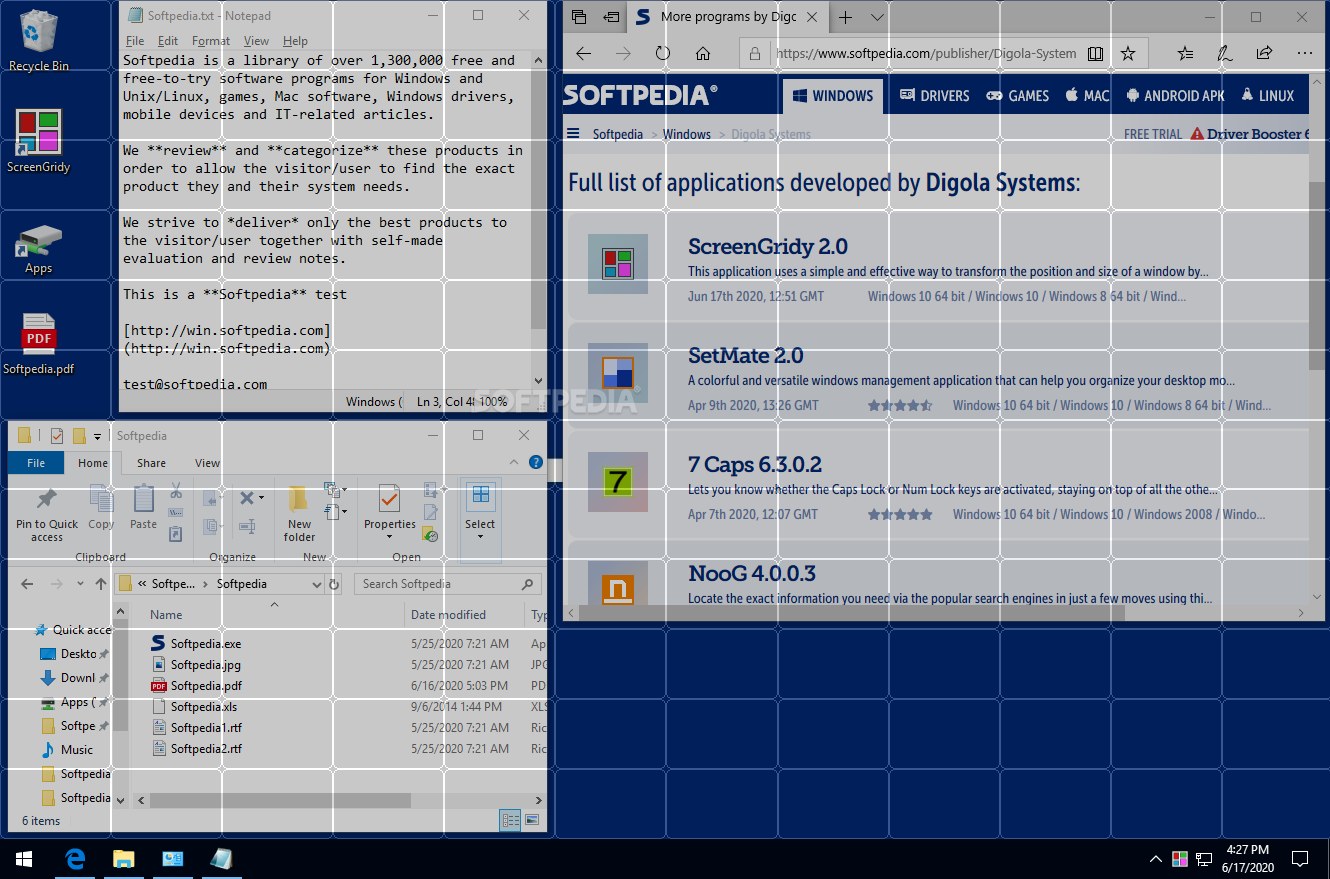Click in the Search Softpedia field
Screen dimensions: 1330x879
point(448,584)
